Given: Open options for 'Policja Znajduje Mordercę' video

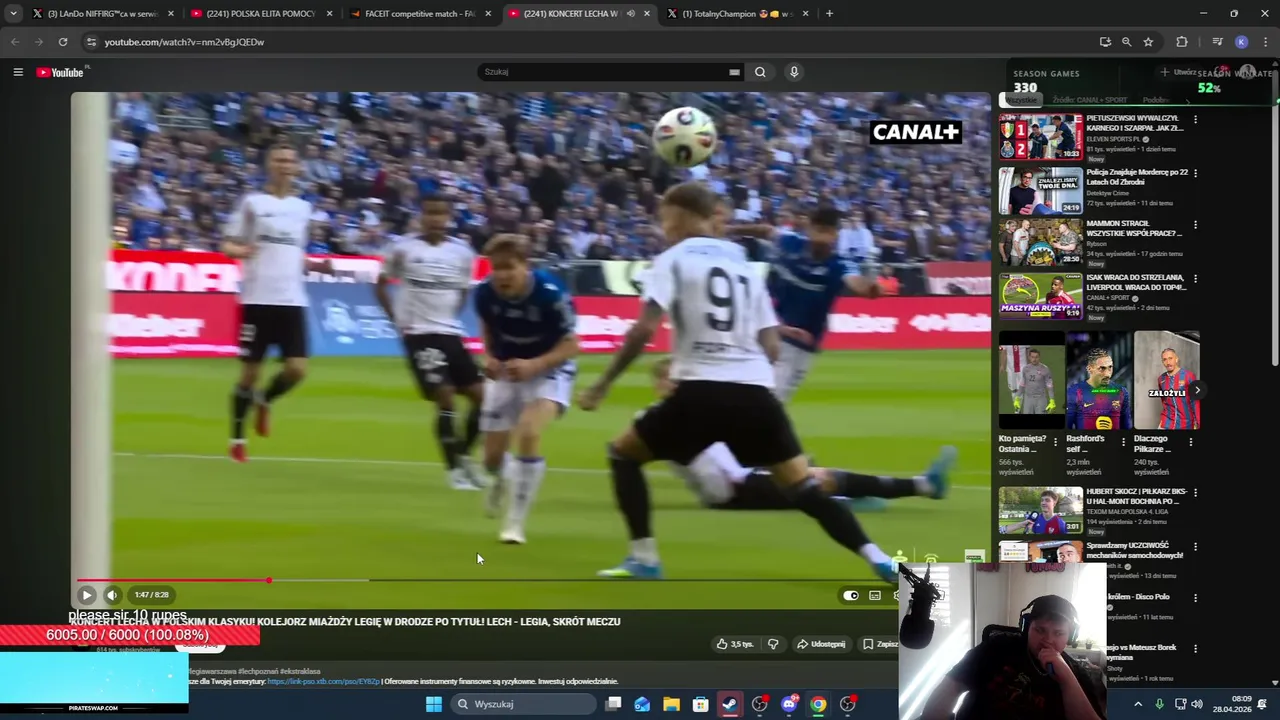Looking at the screenshot, I should [x=1195, y=173].
